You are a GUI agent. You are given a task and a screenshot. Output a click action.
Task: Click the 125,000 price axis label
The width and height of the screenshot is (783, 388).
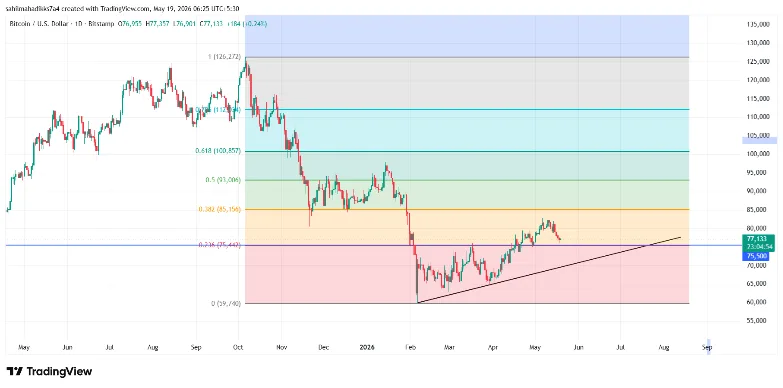click(757, 61)
